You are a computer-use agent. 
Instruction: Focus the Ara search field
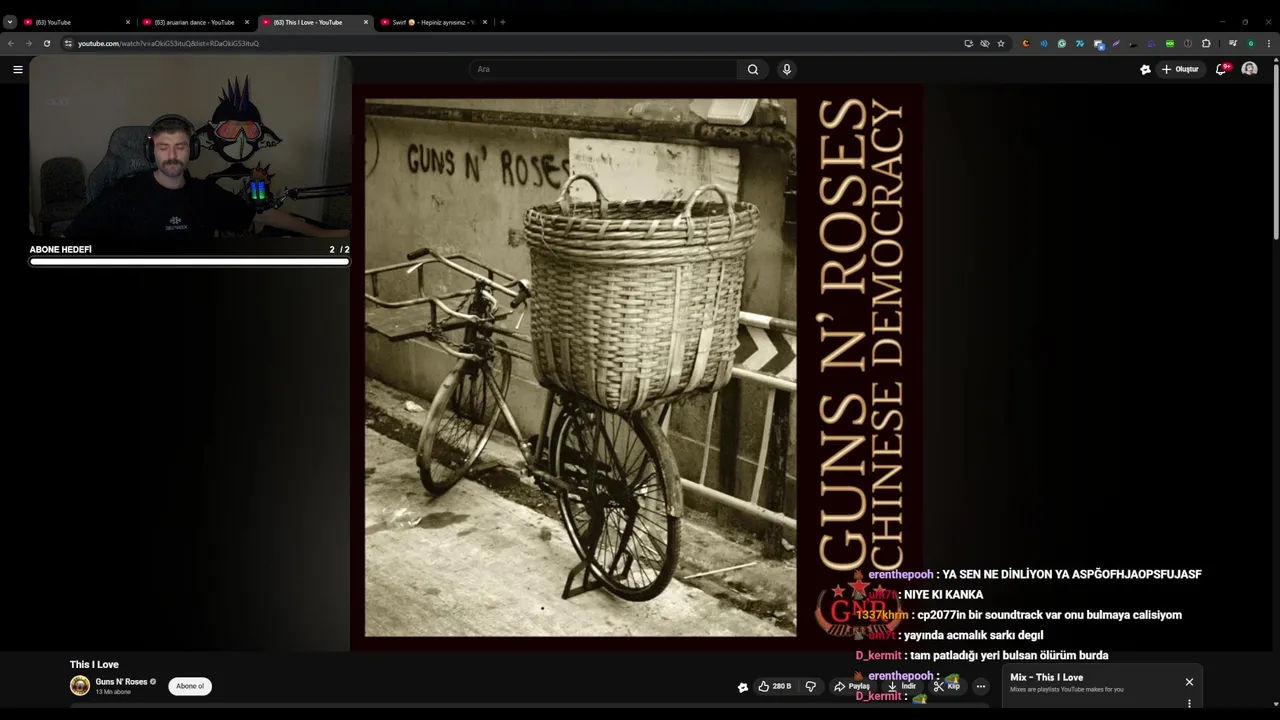tap(603, 69)
